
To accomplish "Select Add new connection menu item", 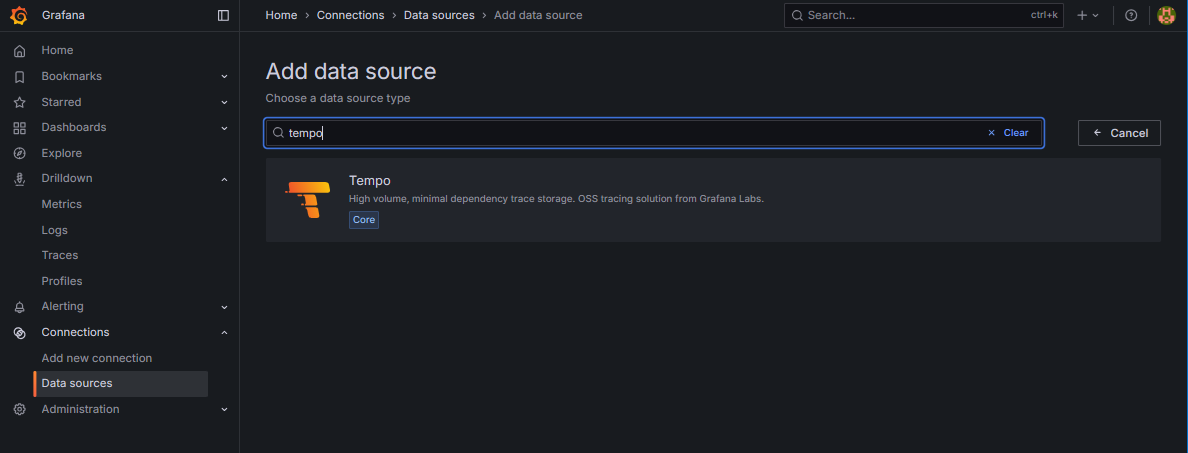I will point(96,358).
